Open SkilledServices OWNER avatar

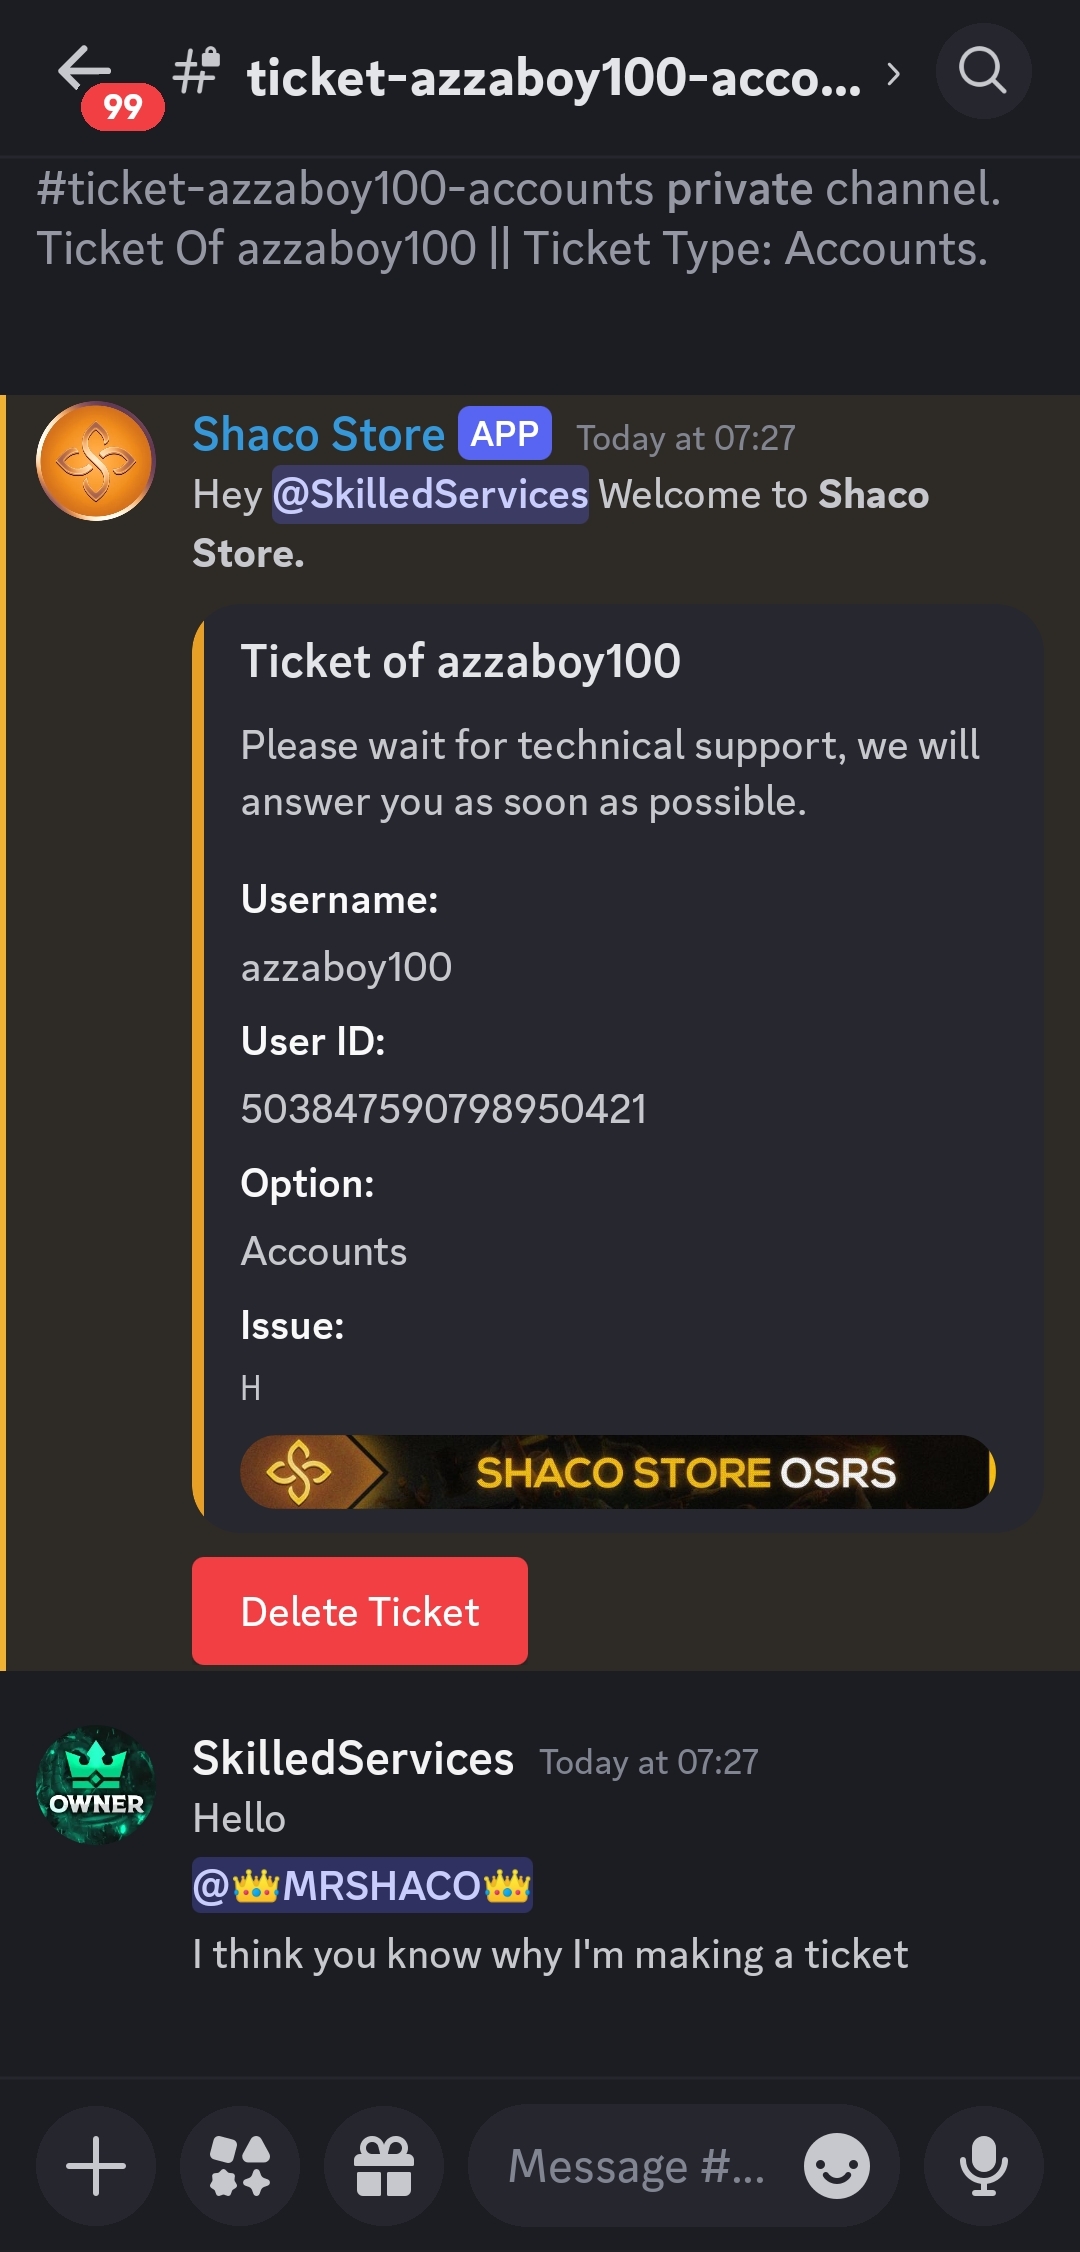click(x=96, y=1785)
